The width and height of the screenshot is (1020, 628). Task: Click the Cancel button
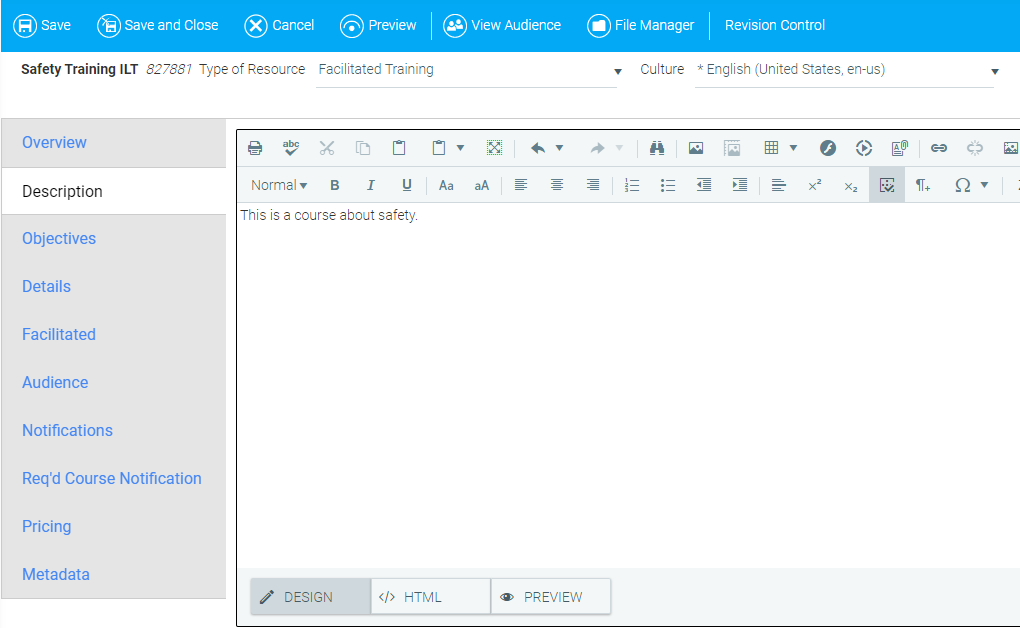pyautogui.click(x=279, y=25)
